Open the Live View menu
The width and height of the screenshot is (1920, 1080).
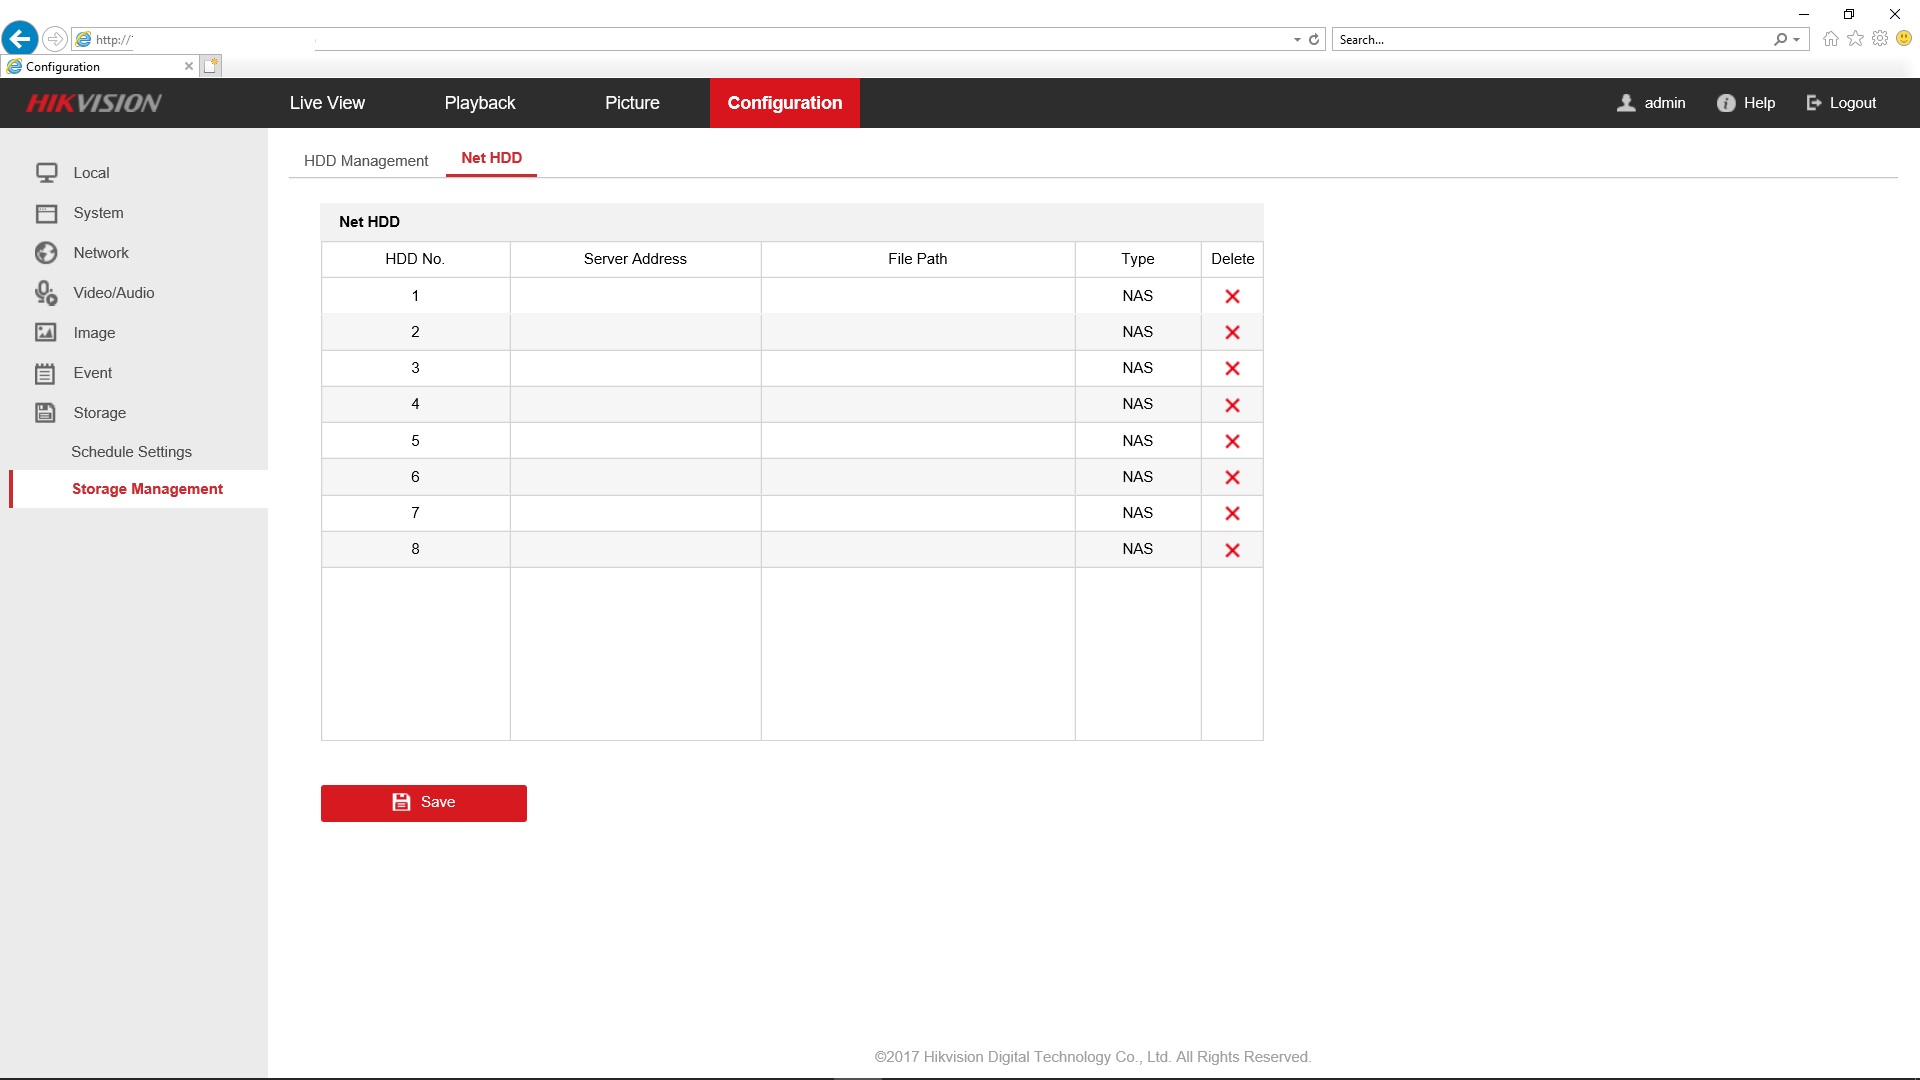pos(327,103)
